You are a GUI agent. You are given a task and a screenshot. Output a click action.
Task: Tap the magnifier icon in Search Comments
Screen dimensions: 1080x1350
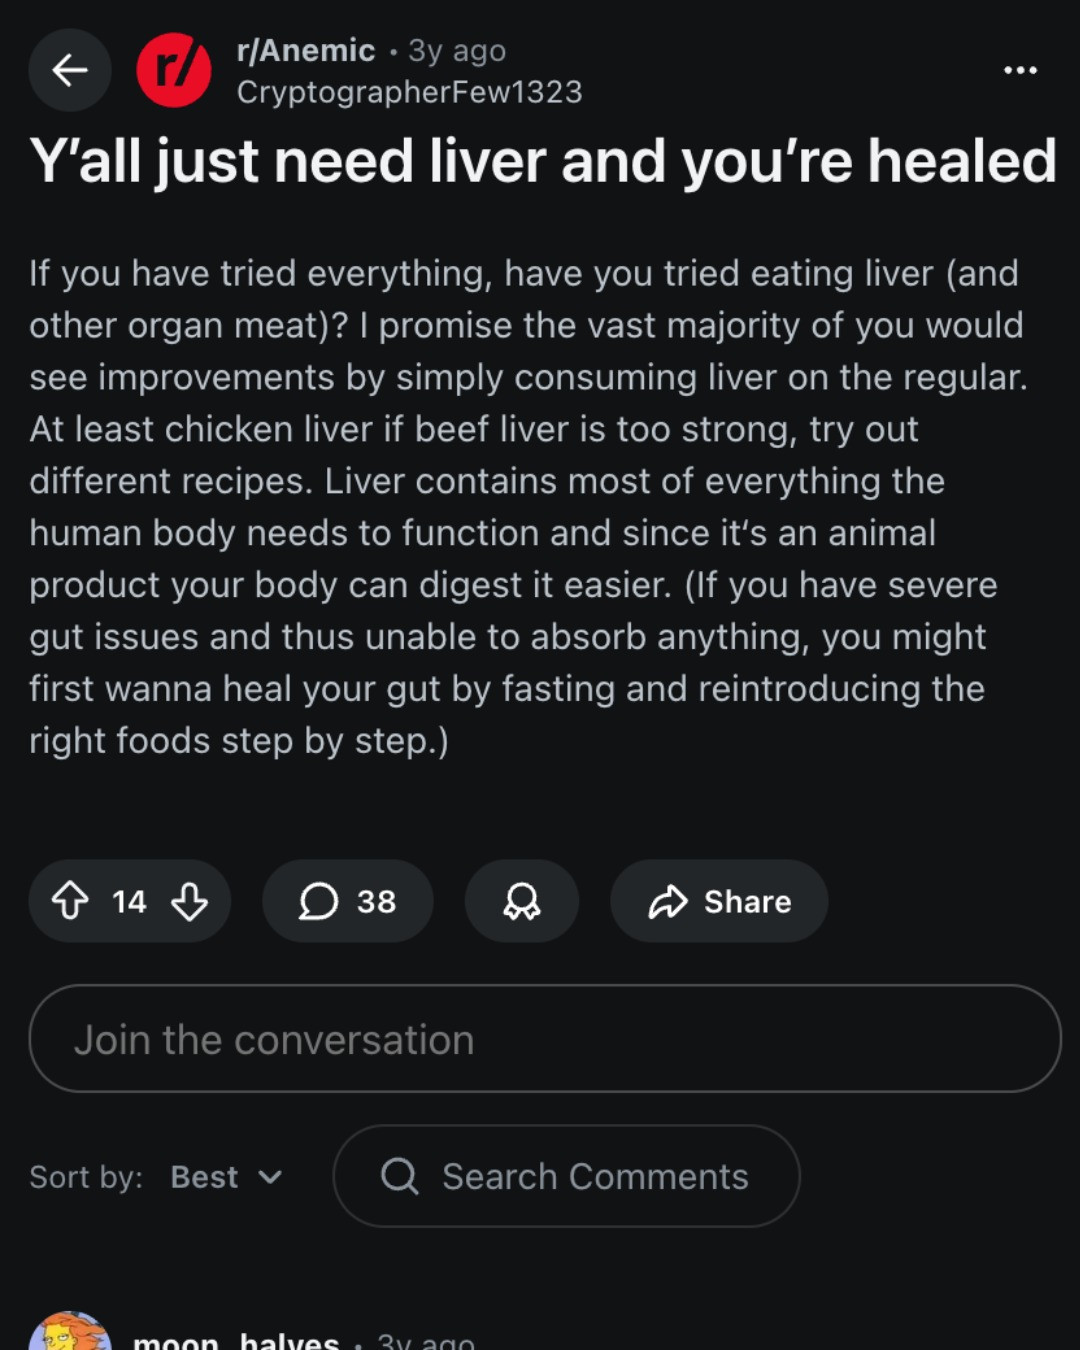[400, 1176]
